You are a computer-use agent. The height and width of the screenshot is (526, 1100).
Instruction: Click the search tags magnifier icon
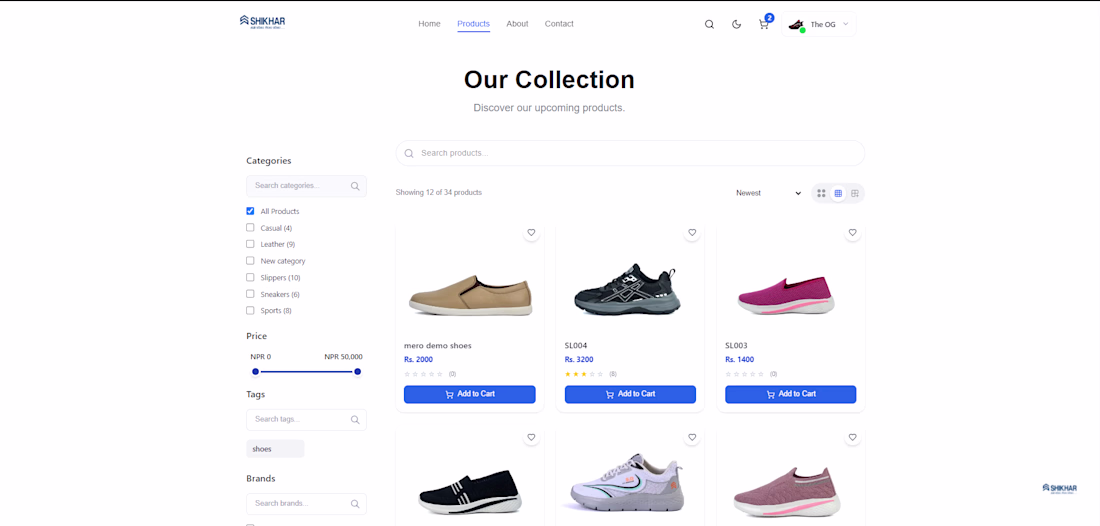click(355, 420)
